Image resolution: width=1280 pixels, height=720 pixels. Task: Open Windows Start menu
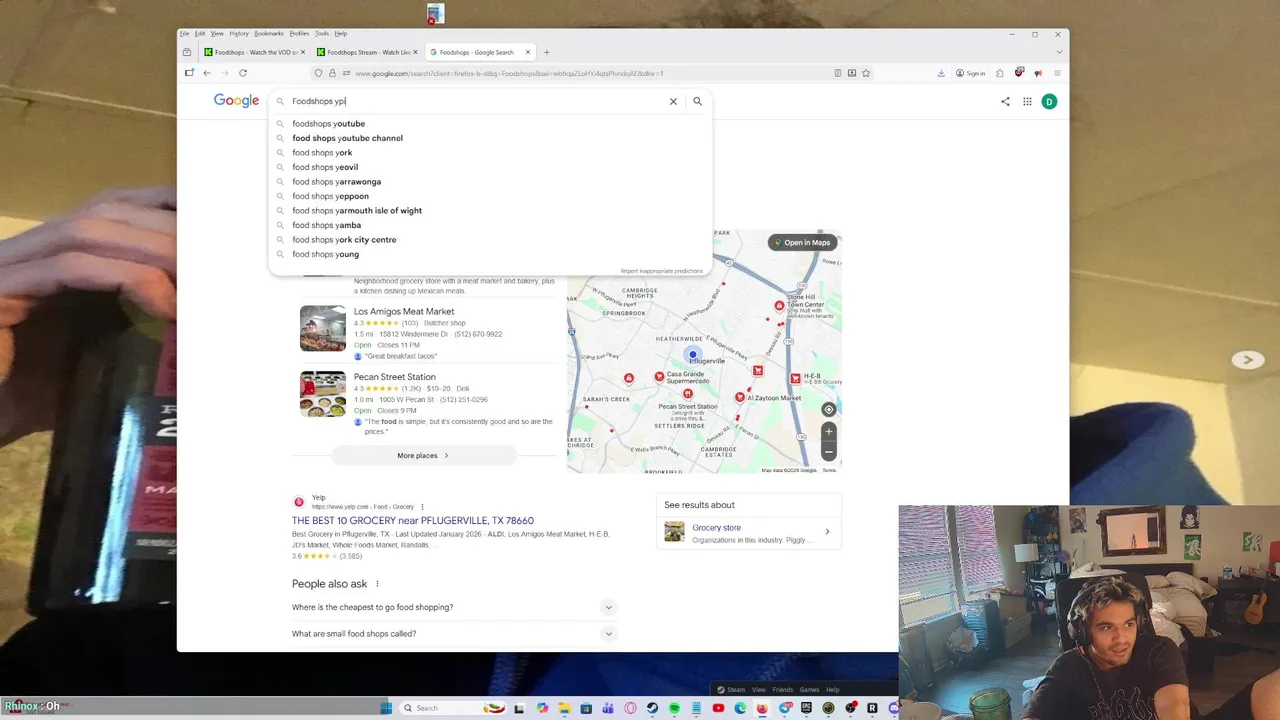385,708
